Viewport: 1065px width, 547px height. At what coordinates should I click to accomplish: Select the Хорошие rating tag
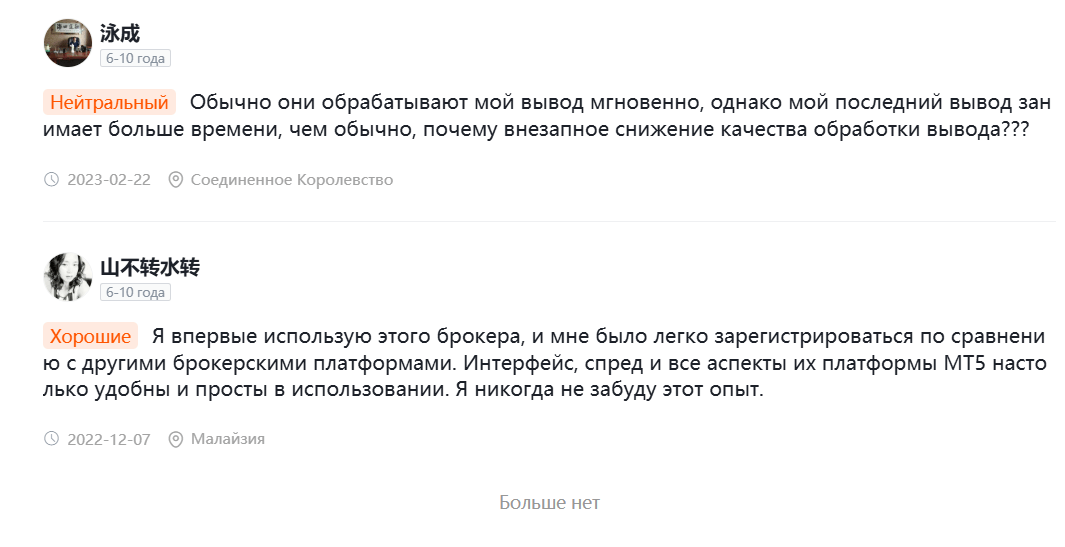(x=90, y=336)
